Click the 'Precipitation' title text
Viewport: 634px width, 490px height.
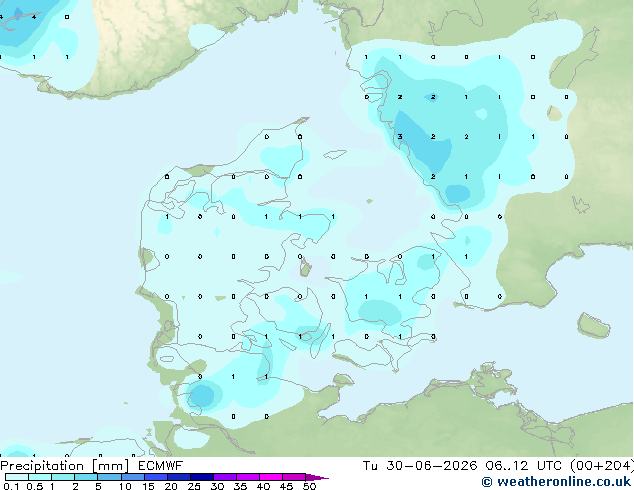coord(42,466)
